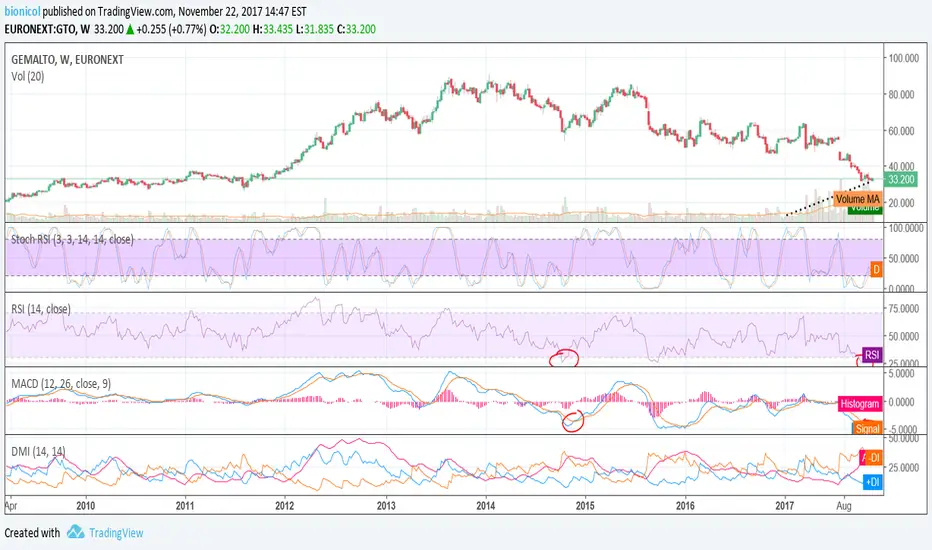Click the O:32.200 open value

[x=229, y=29]
